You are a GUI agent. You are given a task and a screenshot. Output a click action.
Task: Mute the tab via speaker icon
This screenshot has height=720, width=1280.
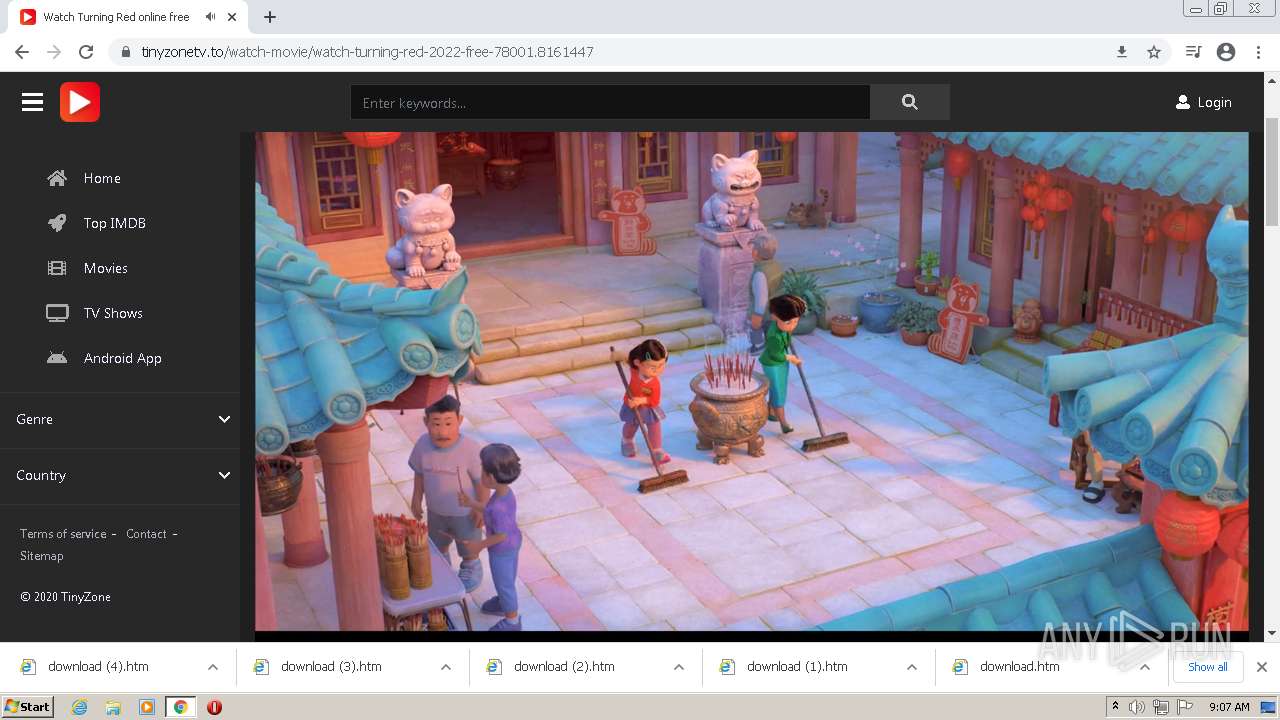[210, 17]
